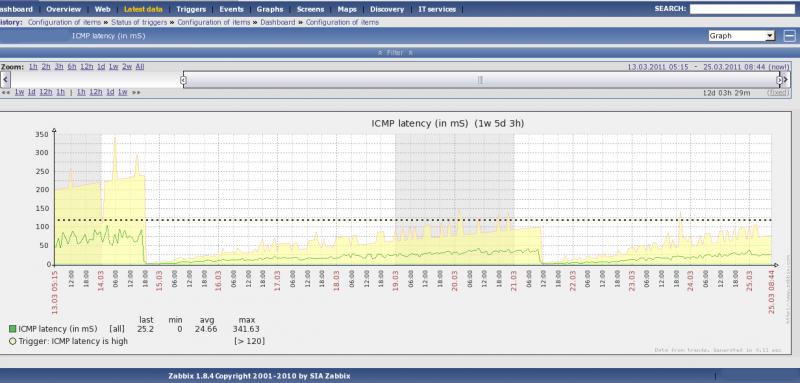800x383 pixels.
Task: Click the green ICMP latency legend swatch
Action: pyautogui.click(x=13, y=329)
